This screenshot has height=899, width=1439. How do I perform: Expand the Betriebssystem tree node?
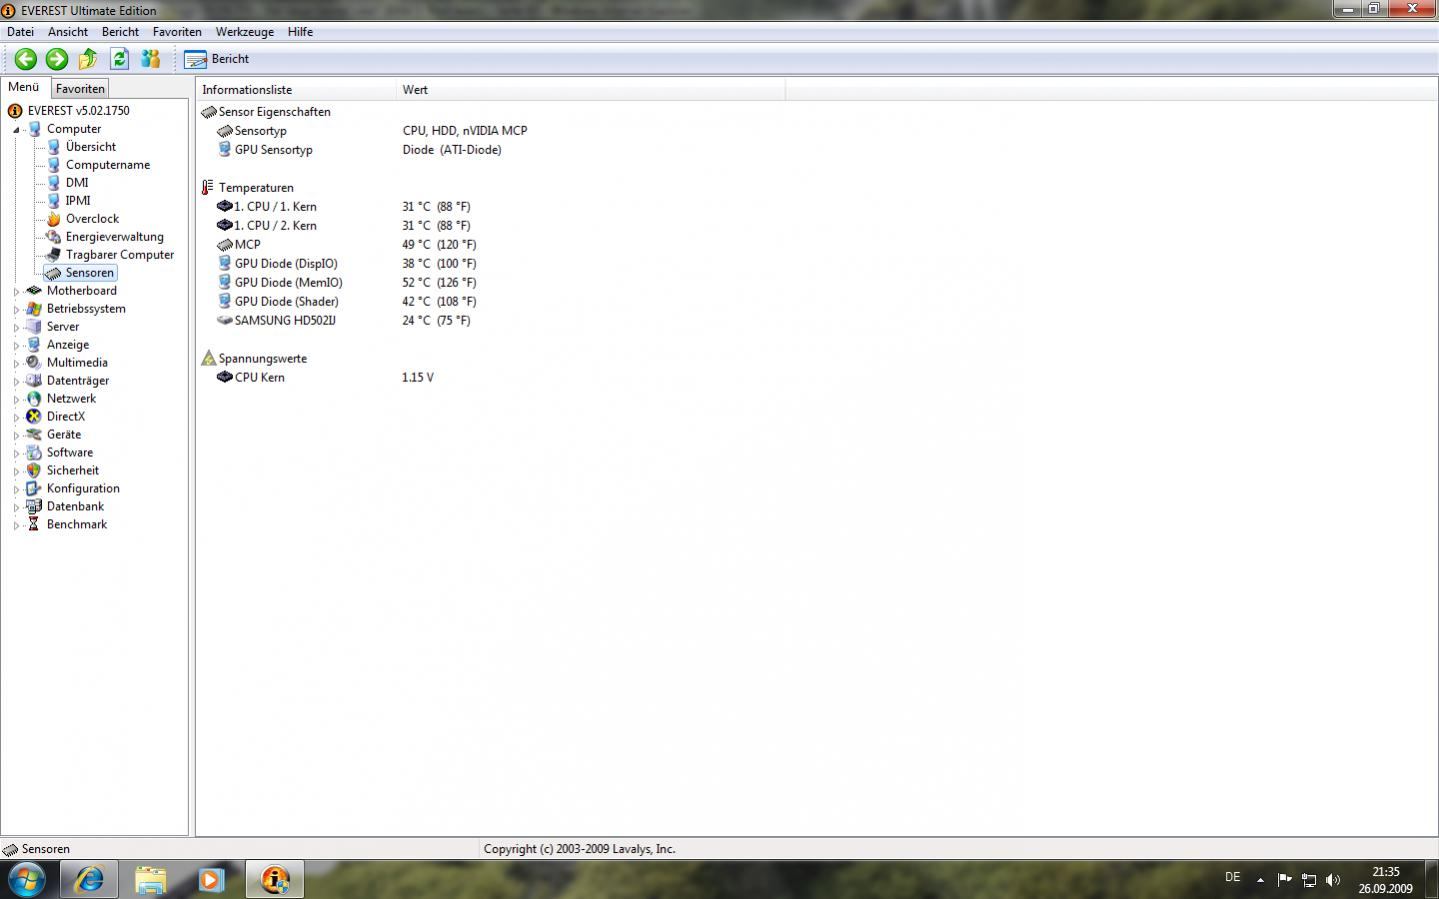pyautogui.click(x=16, y=309)
